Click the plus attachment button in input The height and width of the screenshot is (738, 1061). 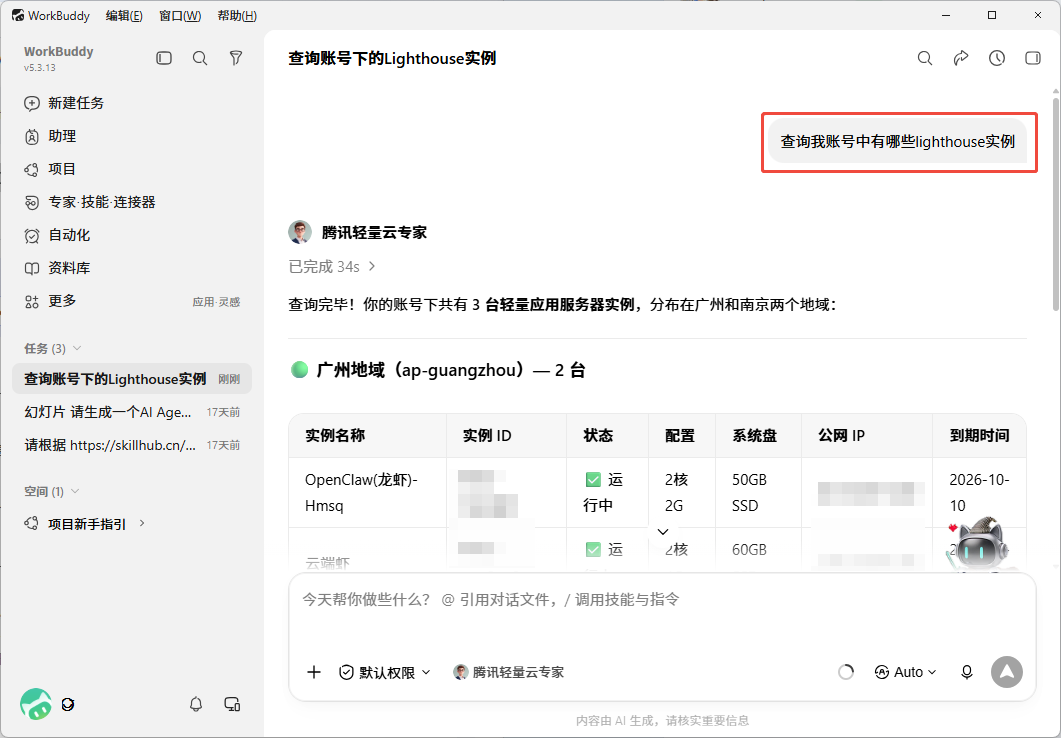(x=313, y=672)
